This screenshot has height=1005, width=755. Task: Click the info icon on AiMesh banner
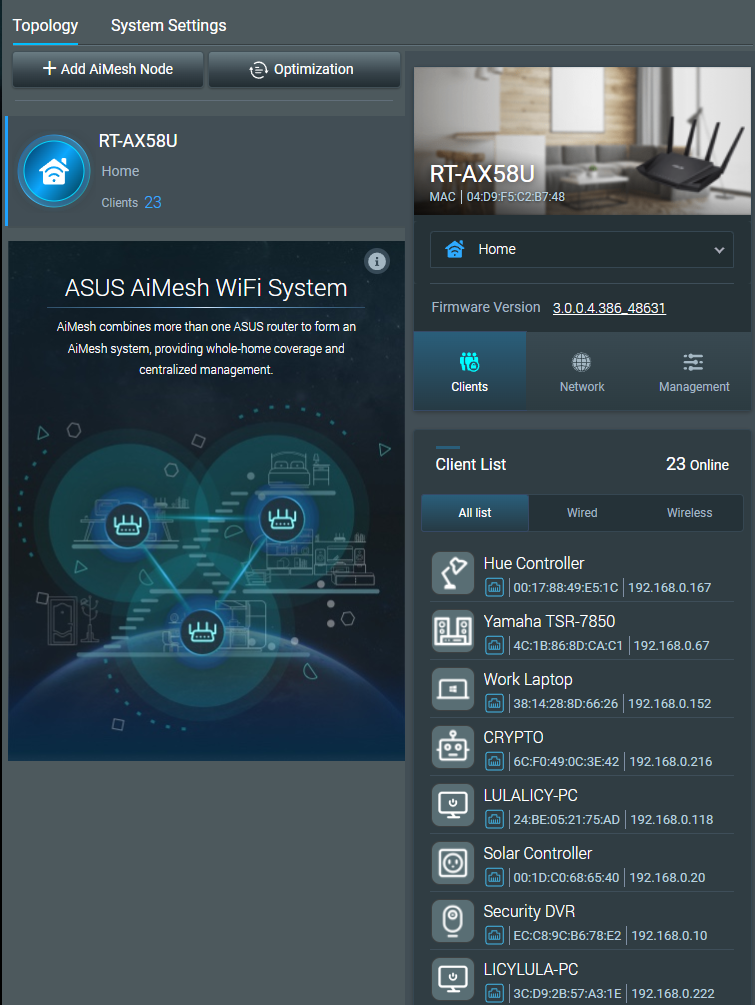tap(377, 261)
